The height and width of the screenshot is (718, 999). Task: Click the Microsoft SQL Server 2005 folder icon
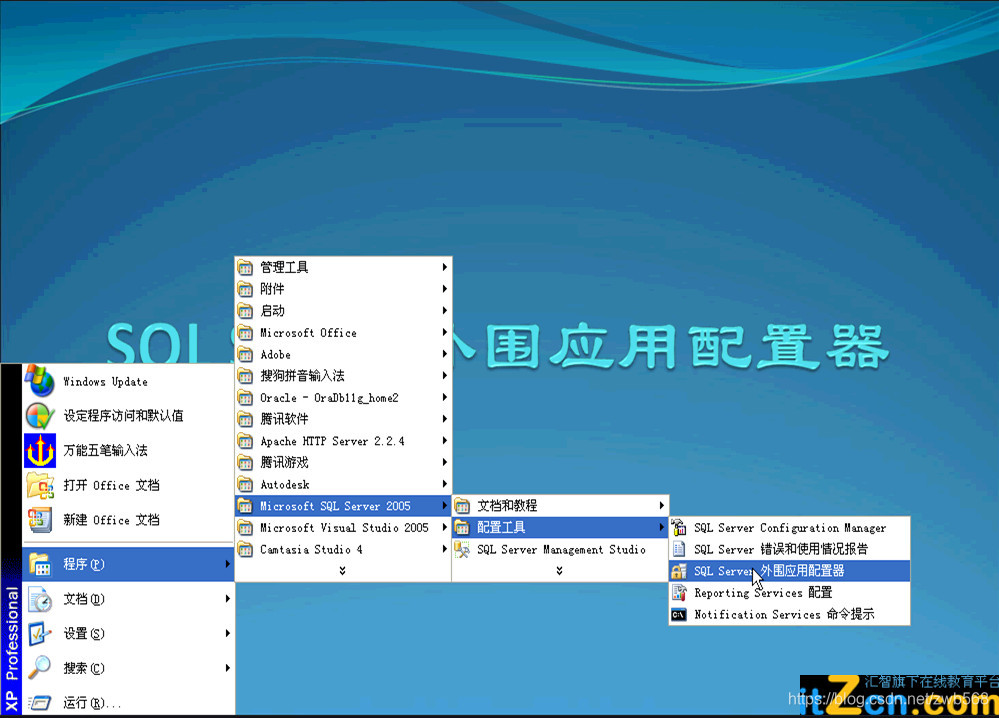[x=245, y=506]
